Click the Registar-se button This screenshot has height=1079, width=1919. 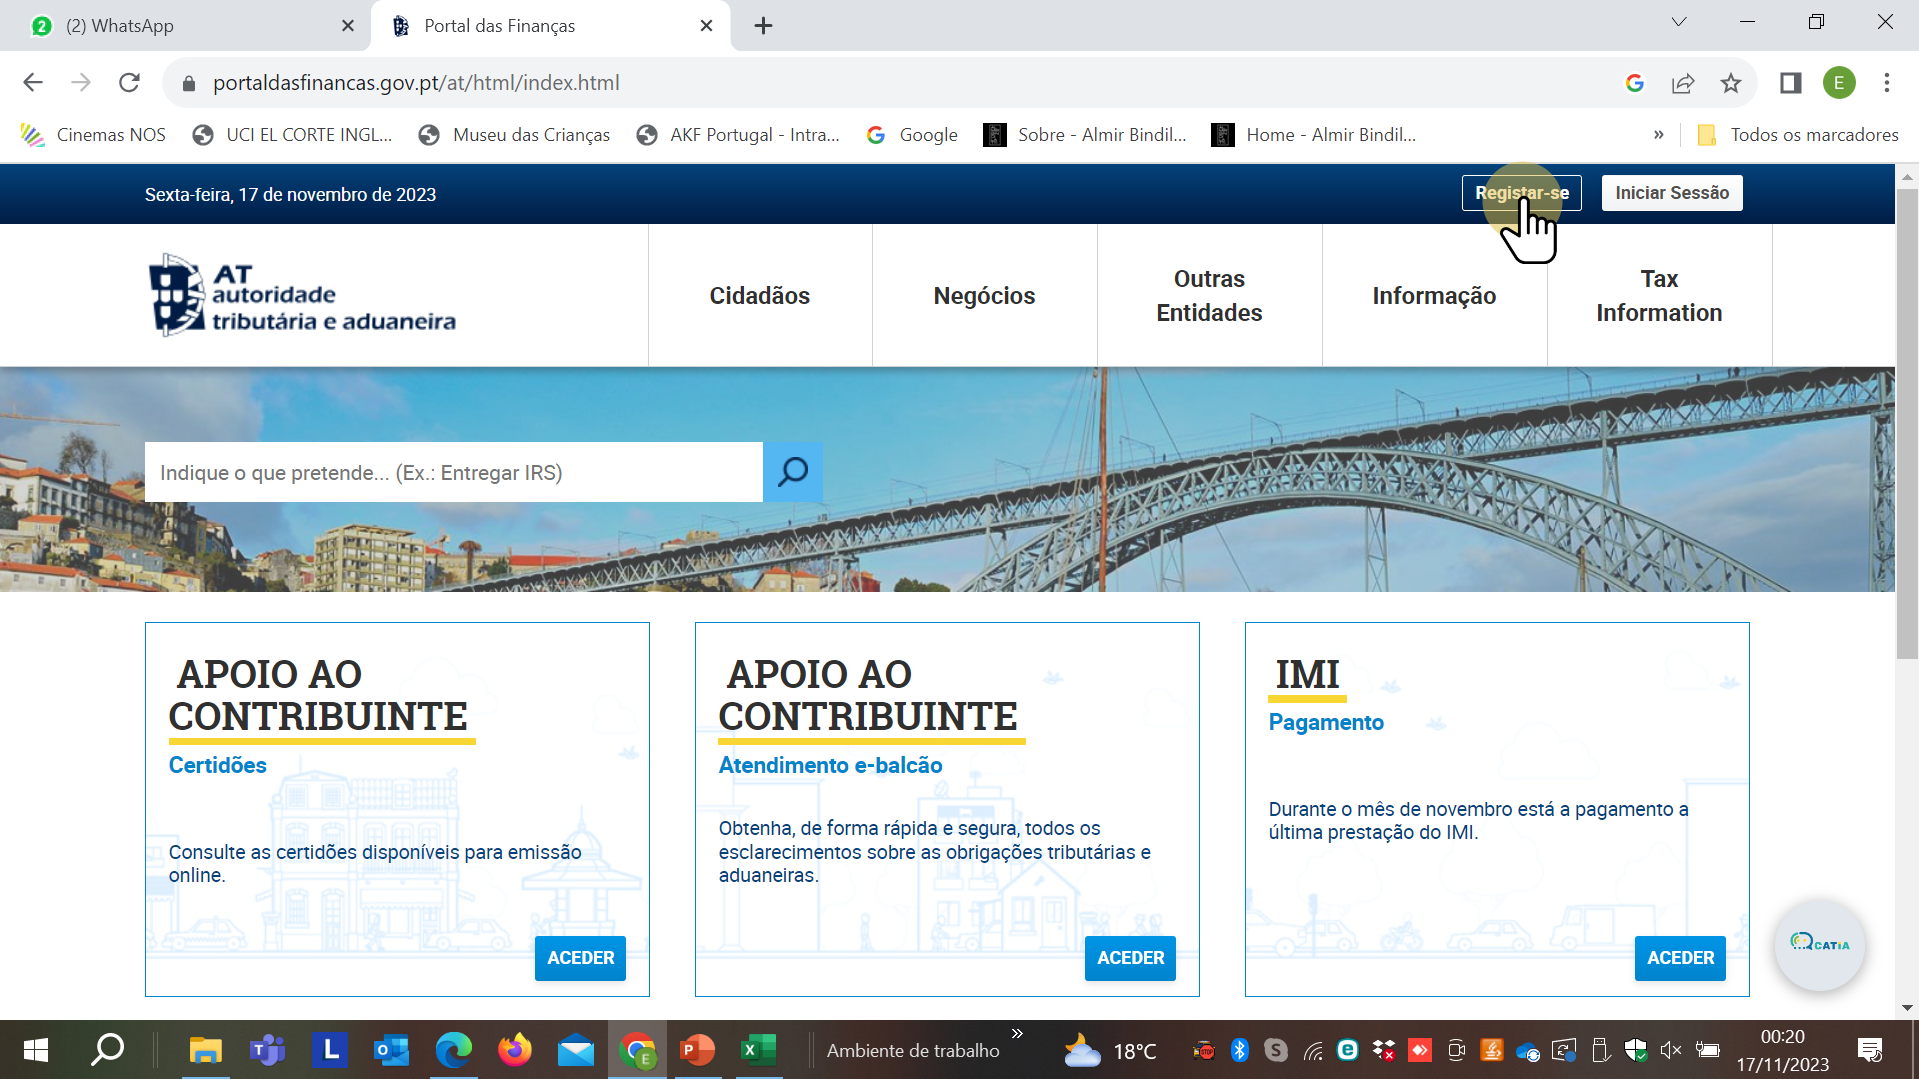coord(1521,193)
